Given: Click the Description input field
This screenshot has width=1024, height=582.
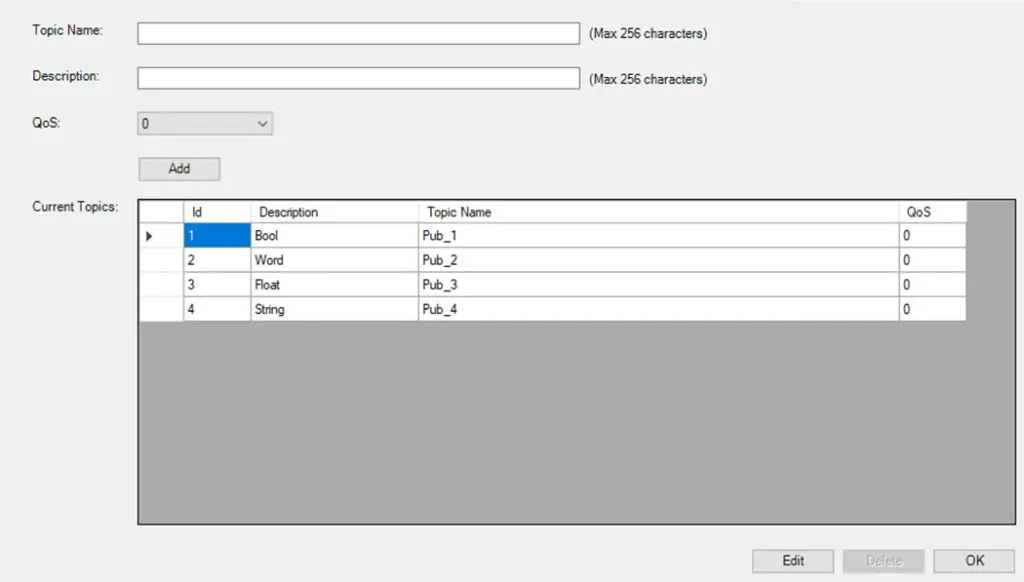Looking at the screenshot, I should pos(358,78).
